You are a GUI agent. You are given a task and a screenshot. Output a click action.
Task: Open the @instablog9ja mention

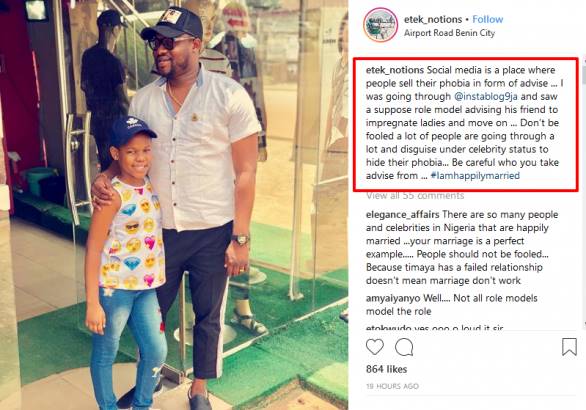[x=486, y=96]
